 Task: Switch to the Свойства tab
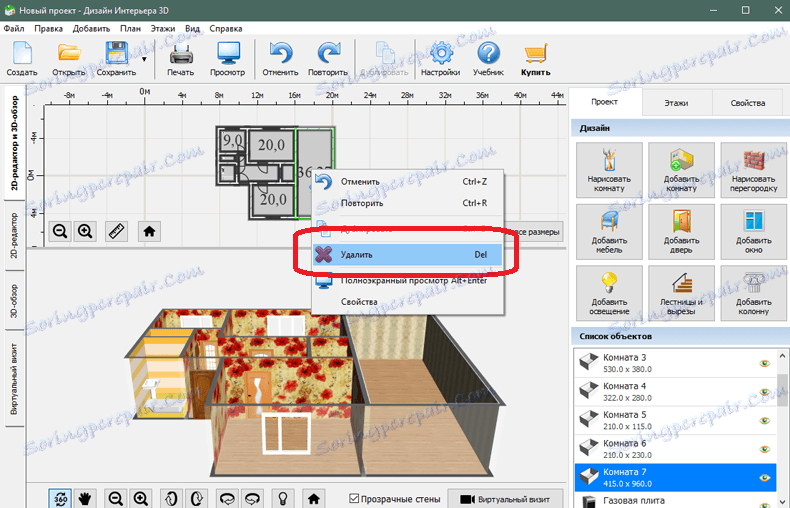click(x=748, y=103)
